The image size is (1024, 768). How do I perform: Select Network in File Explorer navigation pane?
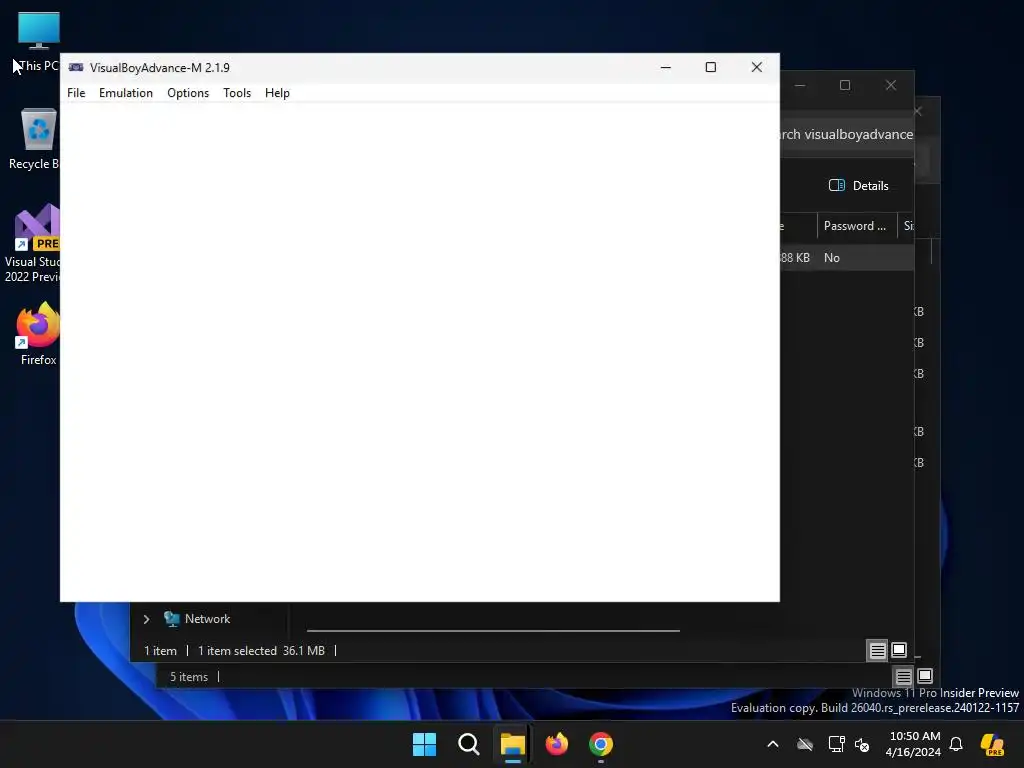pos(207,618)
